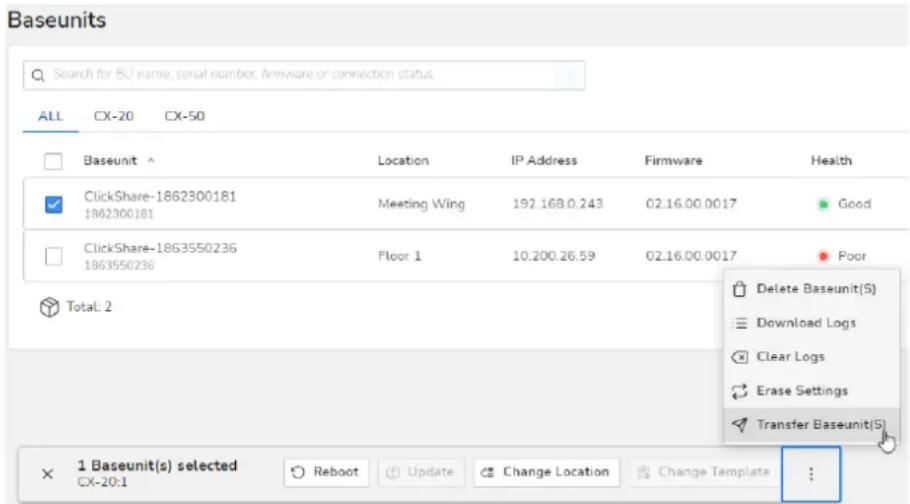This screenshot has height=504, width=910.
Task: Click the Floor 1 location cell
Action: tap(399, 256)
